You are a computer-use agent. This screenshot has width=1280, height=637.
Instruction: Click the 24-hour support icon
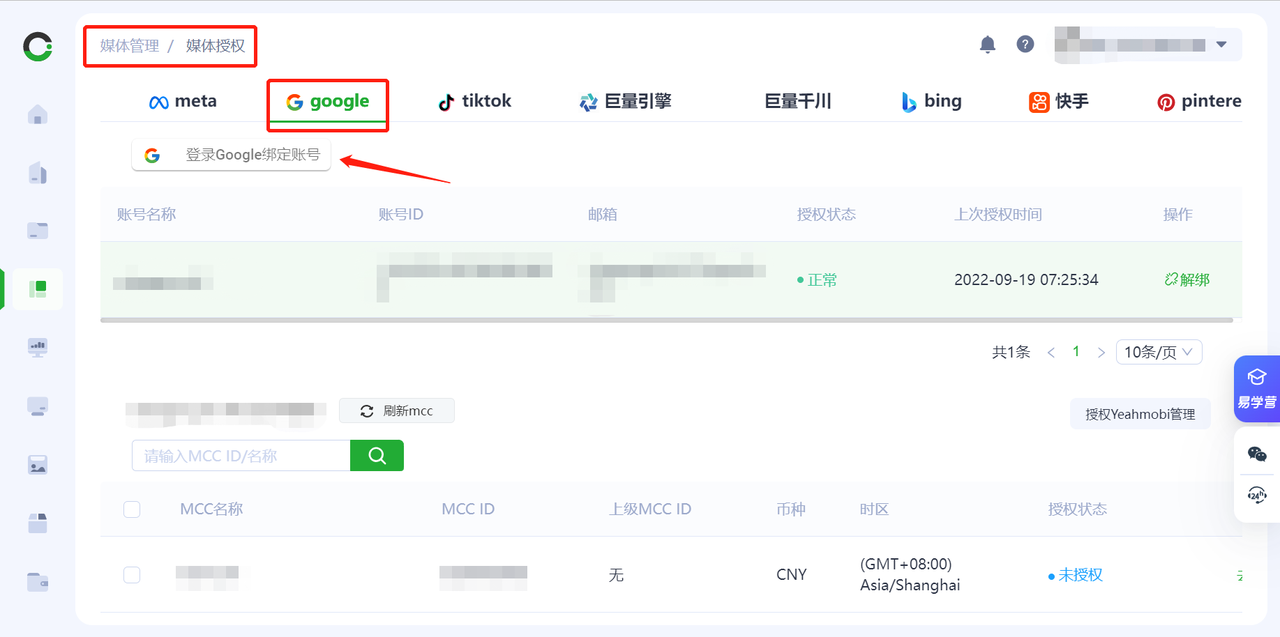(x=1257, y=495)
